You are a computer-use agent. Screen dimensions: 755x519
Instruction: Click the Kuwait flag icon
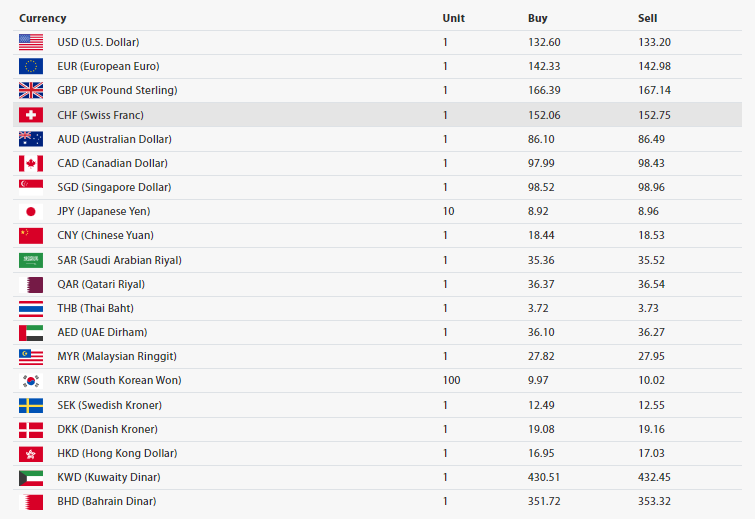(x=31, y=477)
